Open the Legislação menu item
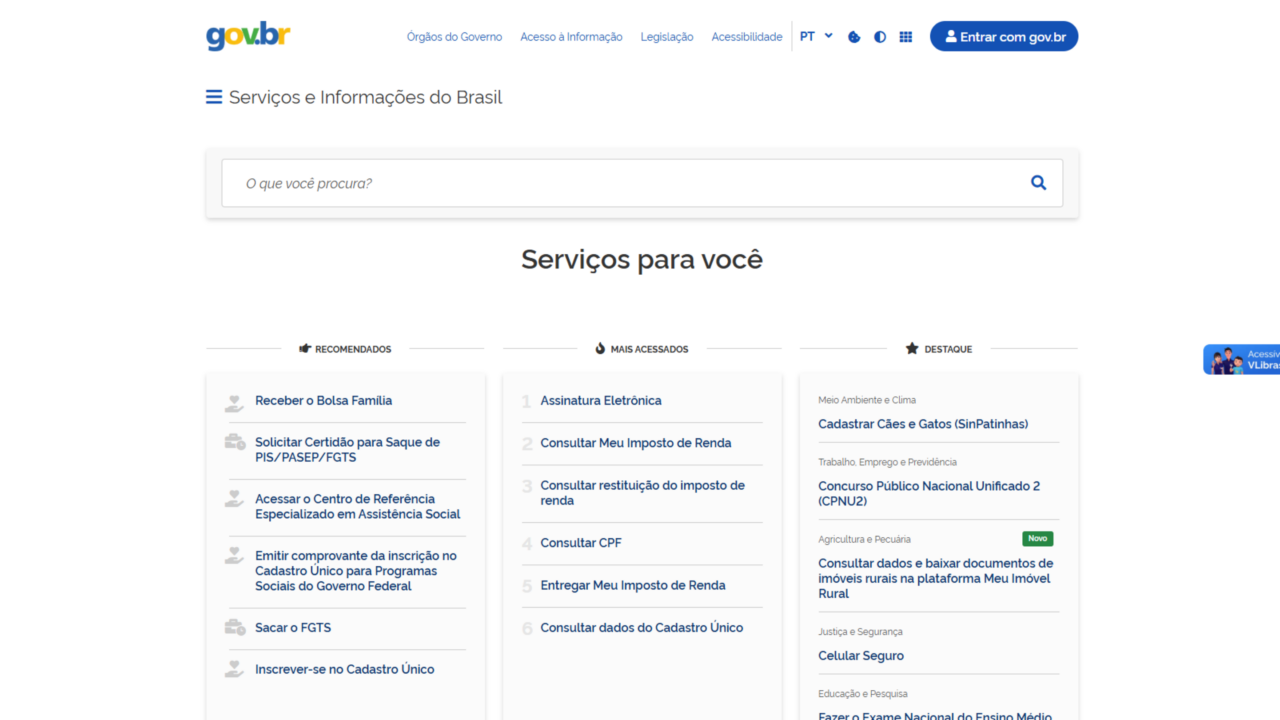1280x720 pixels. [666, 36]
